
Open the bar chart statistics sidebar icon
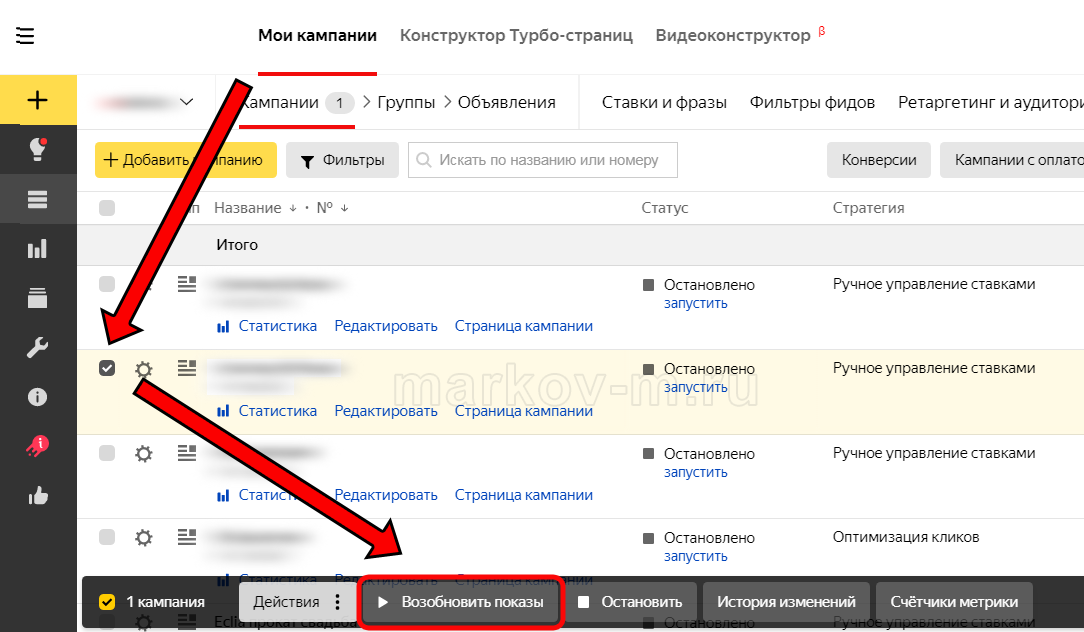(38, 248)
